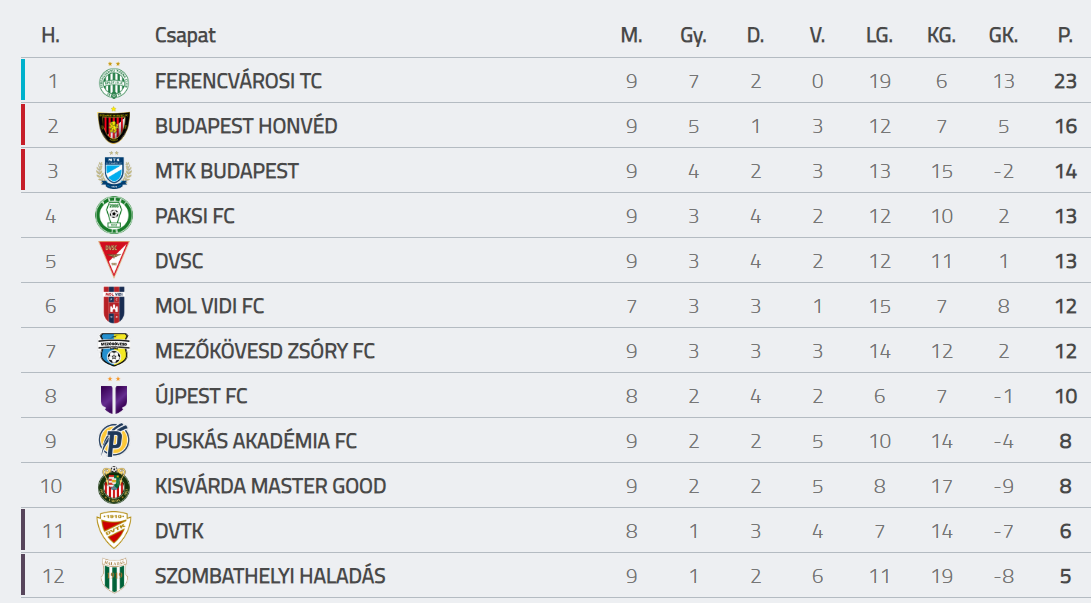Open the BUDAPEST HONVÉD team link
Viewport: 1091px width, 603px height.
coord(246,126)
